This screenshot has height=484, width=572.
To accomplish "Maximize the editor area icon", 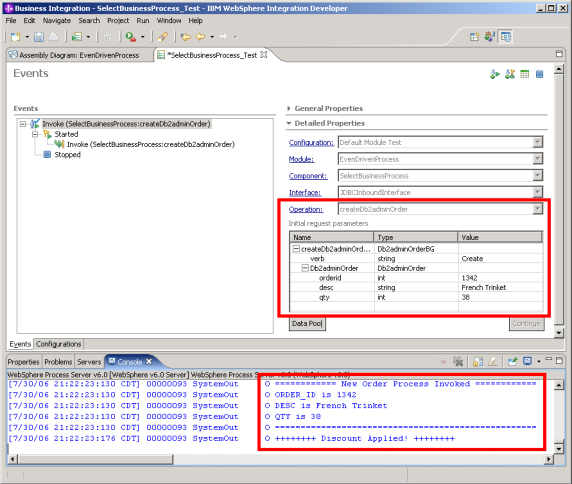I will pos(559,54).
